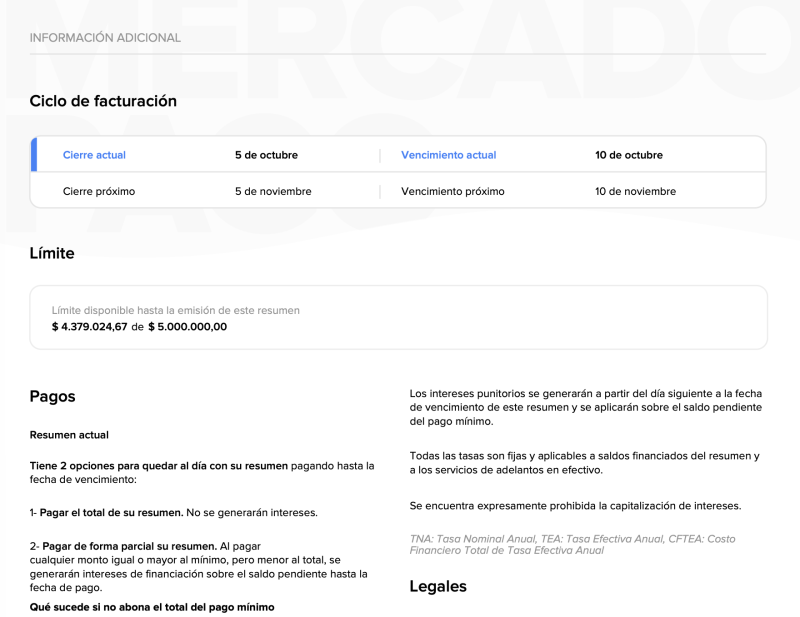
Task: Select the 10 de noviembre date
Action: (635, 191)
